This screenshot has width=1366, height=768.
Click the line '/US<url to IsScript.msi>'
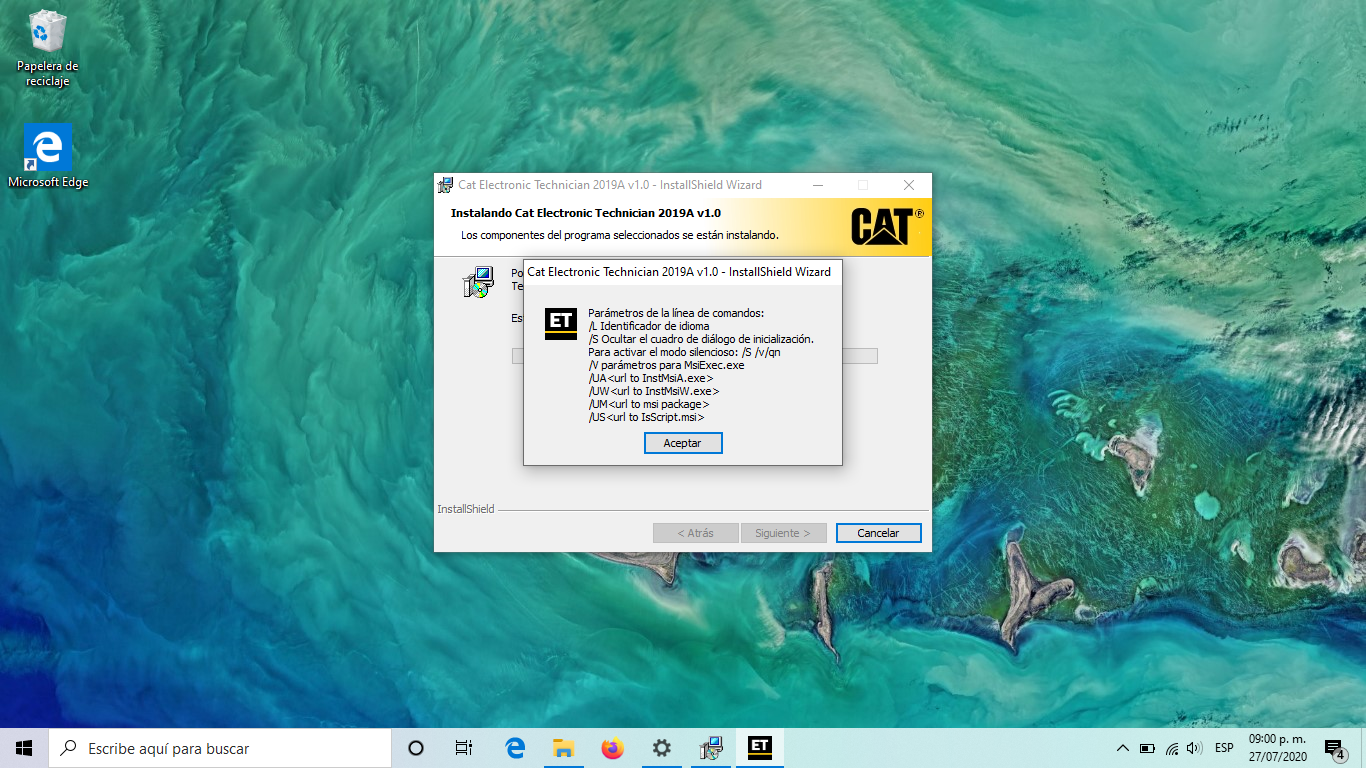(x=647, y=417)
